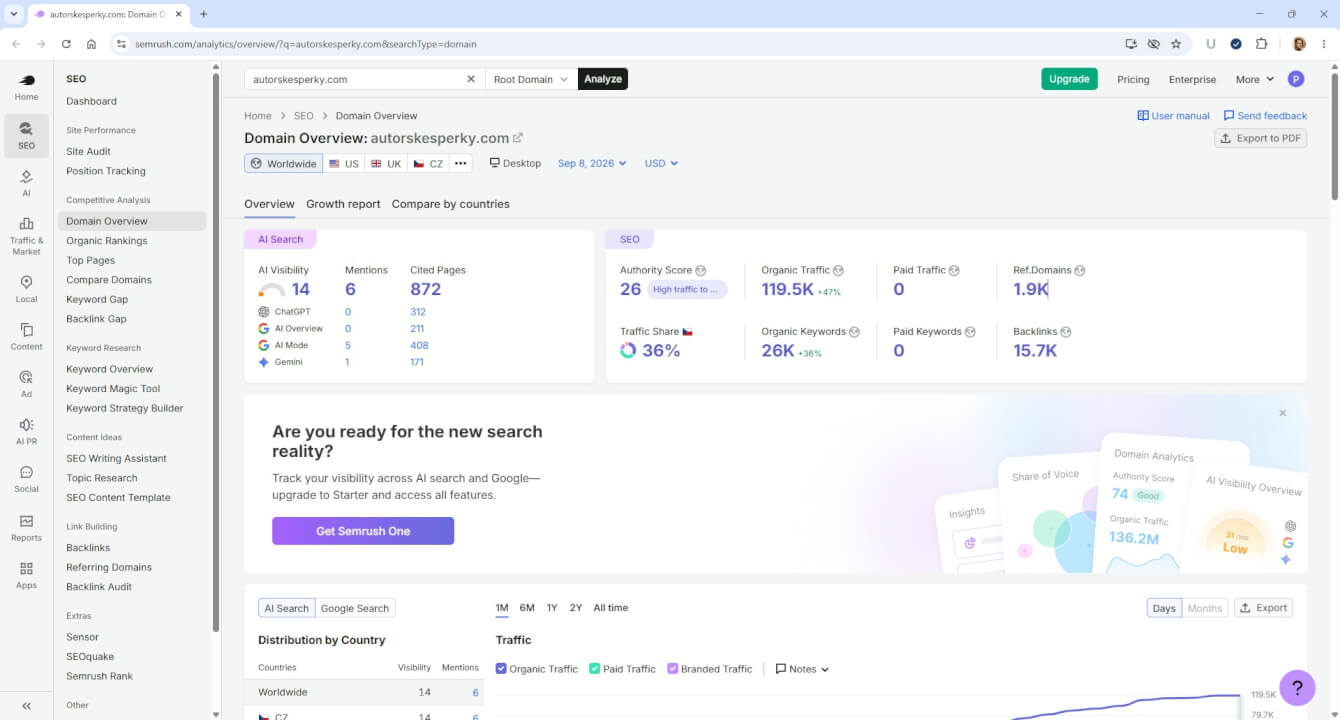Close the Semrush One promo banner
This screenshot has width=1340, height=720.
(x=1283, y=413)
